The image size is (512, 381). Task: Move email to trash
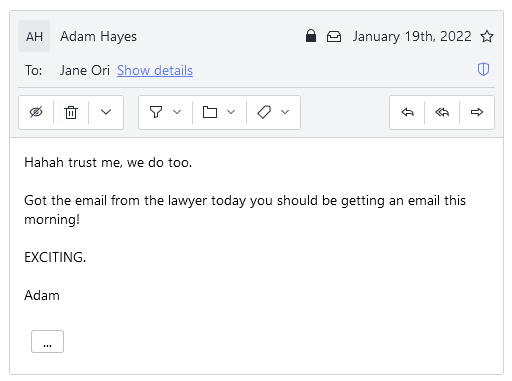[71, 112]
